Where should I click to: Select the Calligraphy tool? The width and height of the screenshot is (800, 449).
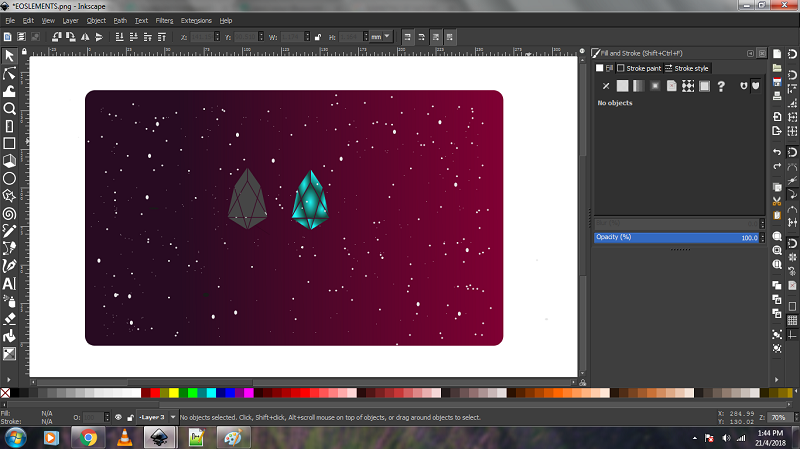(9, 266)
